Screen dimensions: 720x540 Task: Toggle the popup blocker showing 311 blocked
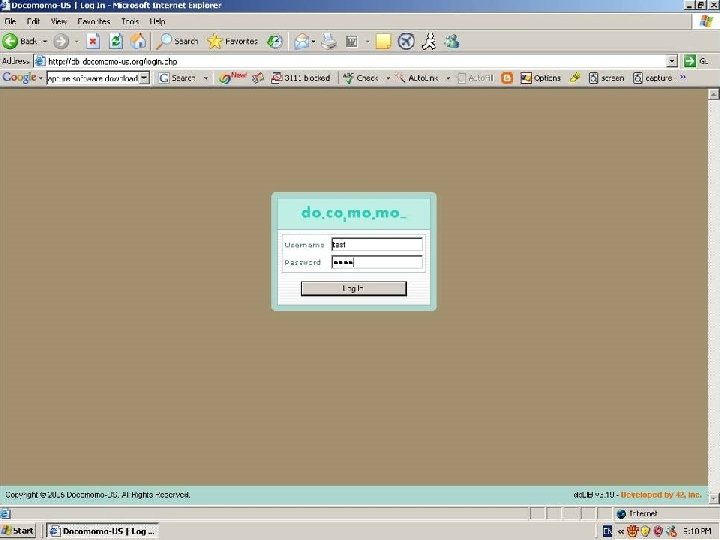tap(301, 78)
